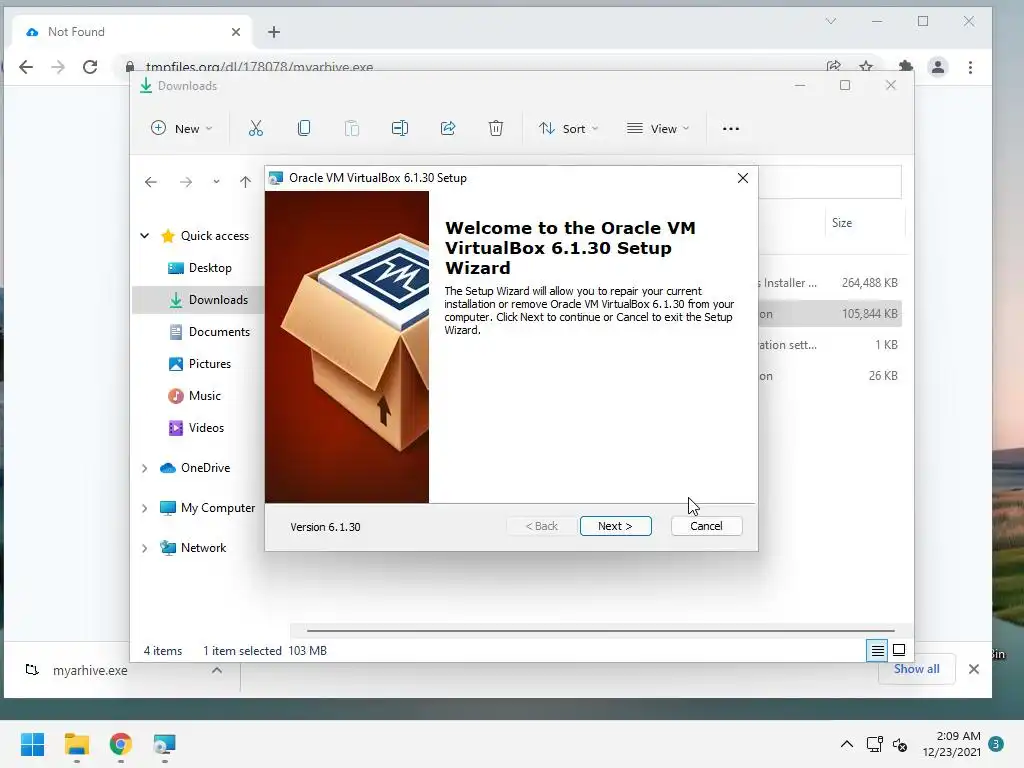Click the Chrome address bar URL
Viewport: 1024px width, 768px height.
[259, 67]
